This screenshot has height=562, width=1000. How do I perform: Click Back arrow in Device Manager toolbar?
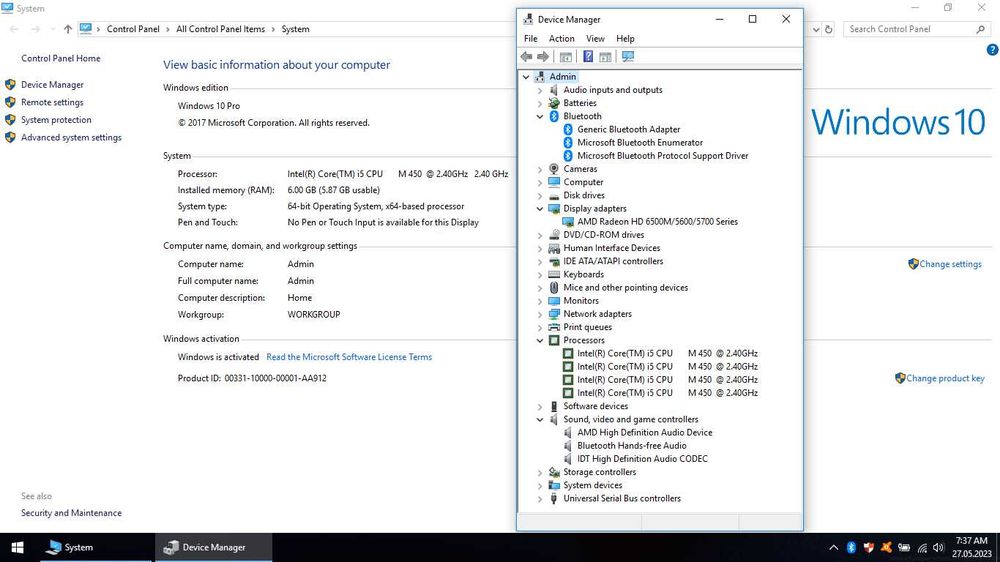pyautogui.click(x=526, y=57)
